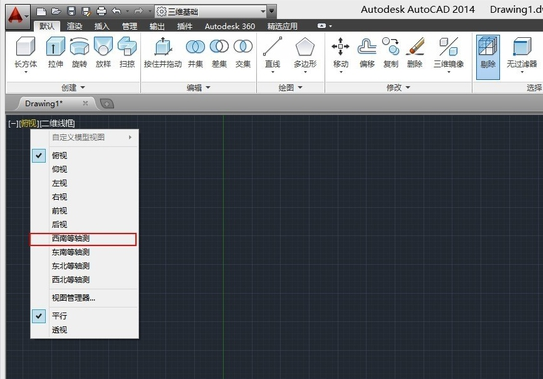Click the new drawing tab icon beside Drawing1
Viewport: 543px width, 379px height.
(107, 104)
